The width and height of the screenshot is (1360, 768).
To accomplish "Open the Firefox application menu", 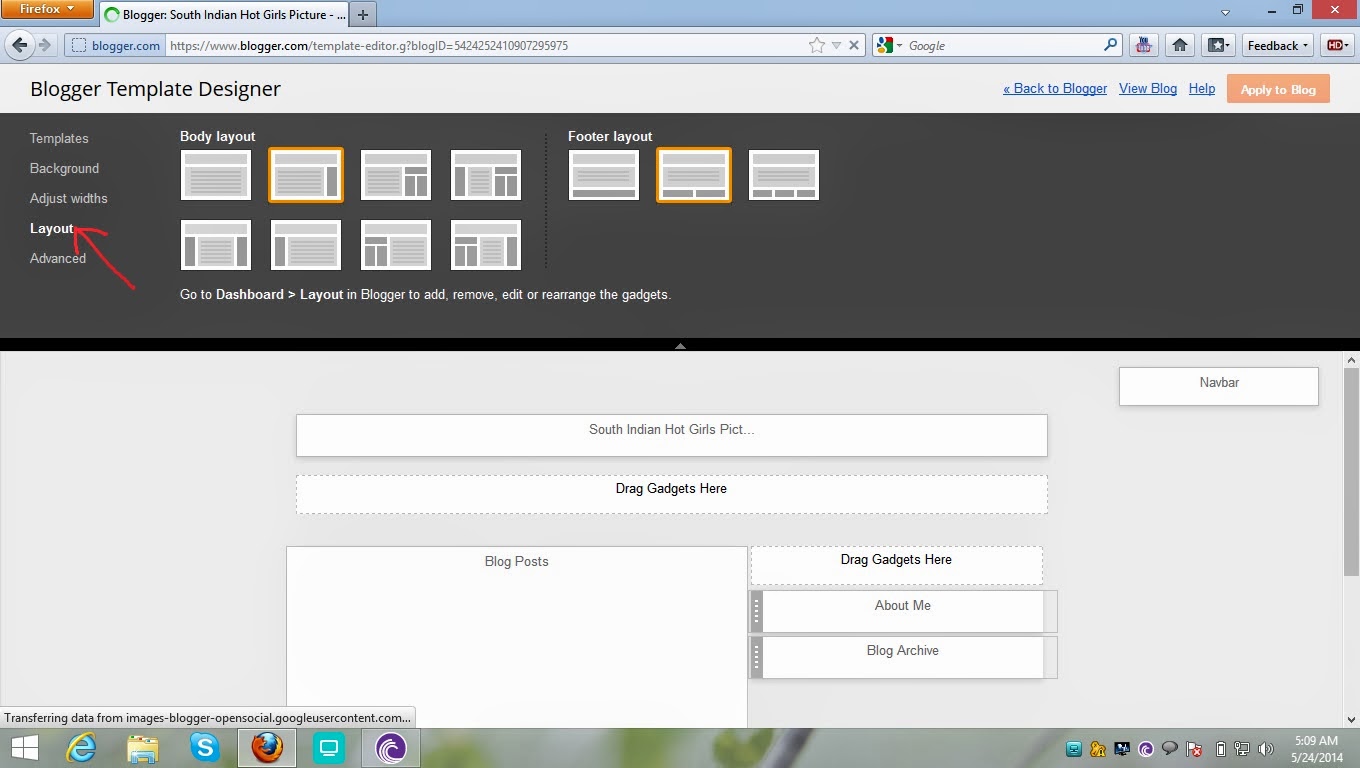I will coord(47,9).
